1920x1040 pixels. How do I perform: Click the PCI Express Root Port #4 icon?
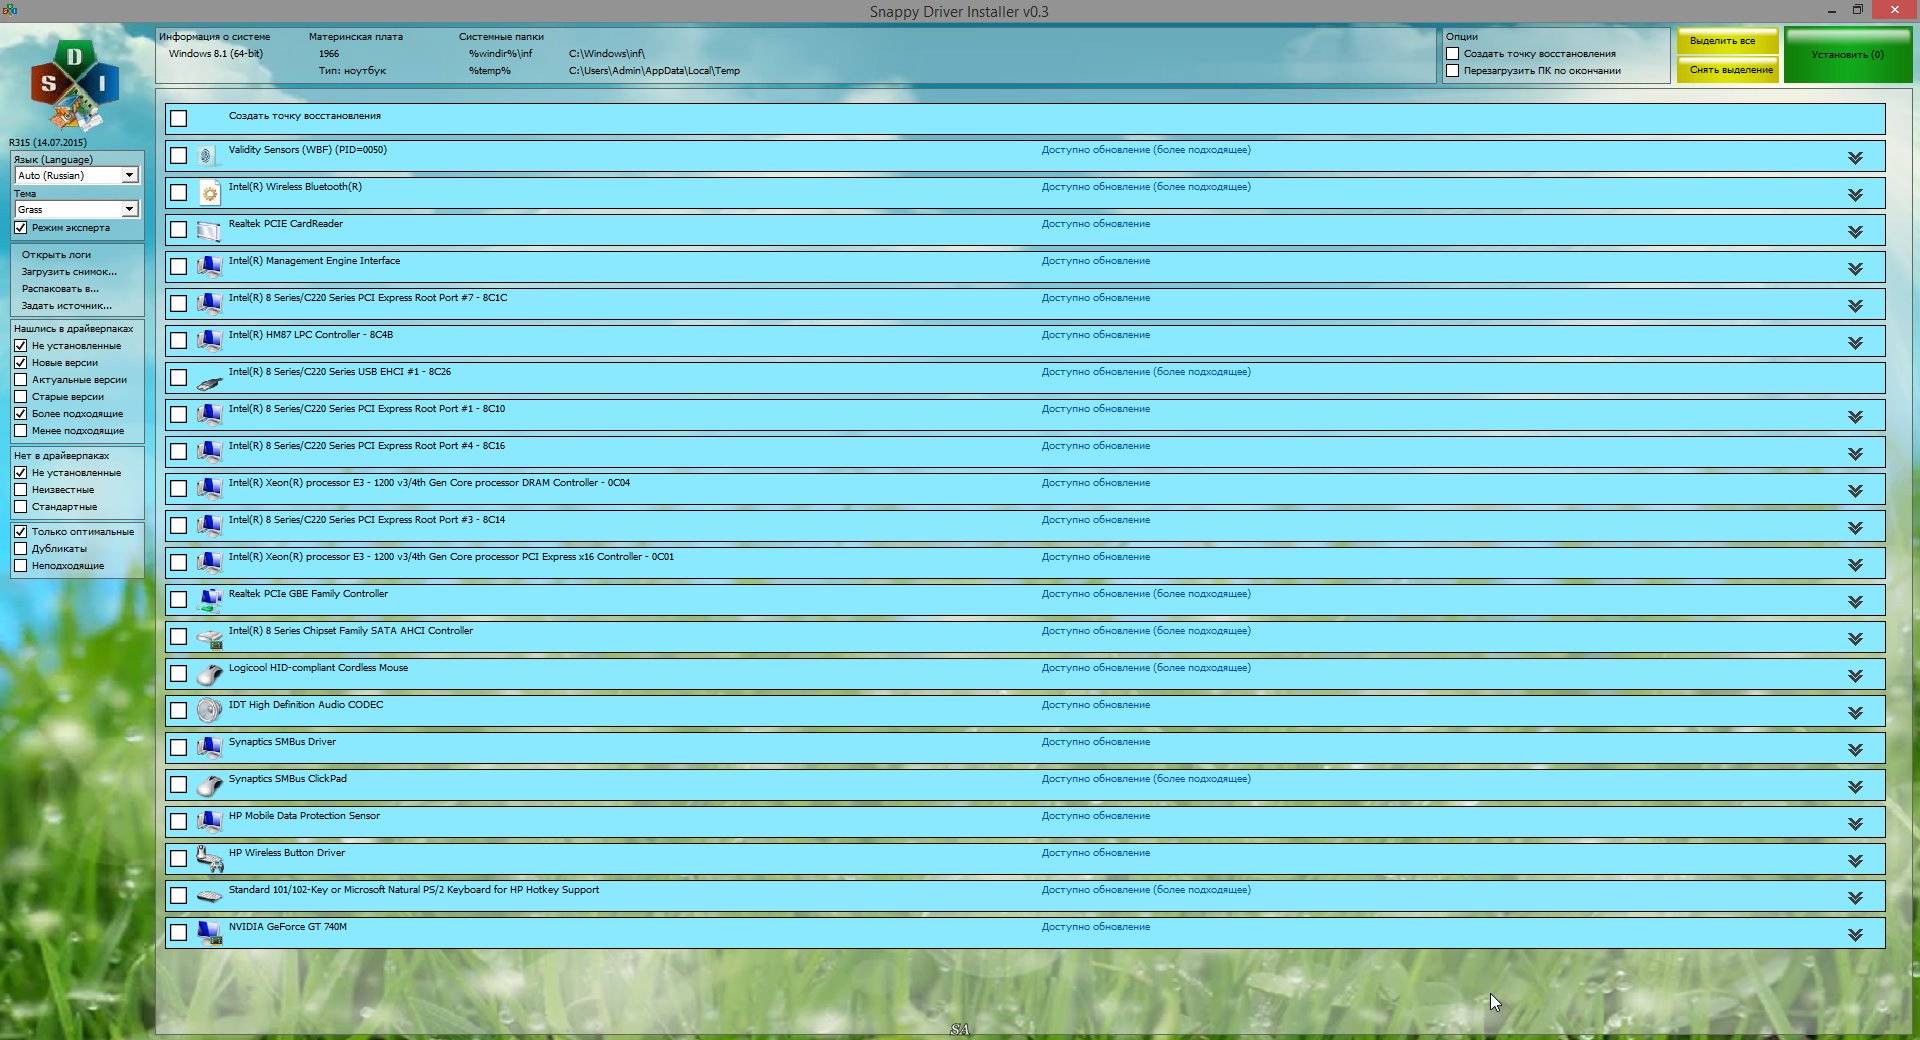tap(208, 452)
